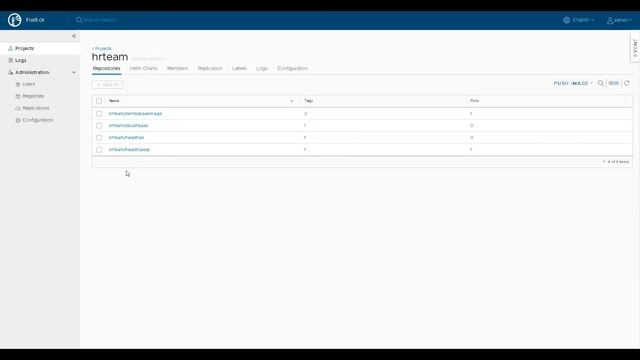This screenshot has height=360, width=640.
Task: Check the third repository row checkbox
Action: click(x=99, y=138)
